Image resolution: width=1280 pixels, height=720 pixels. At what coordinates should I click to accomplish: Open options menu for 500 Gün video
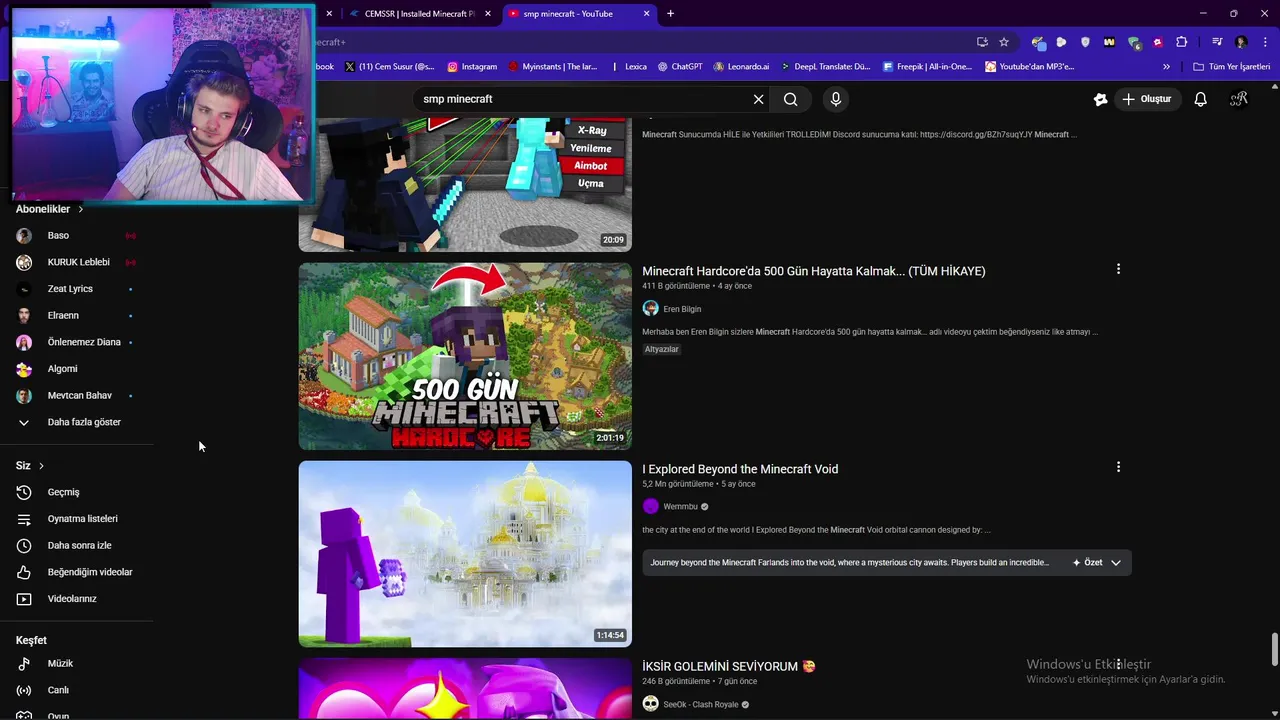tap(1118, 269)
